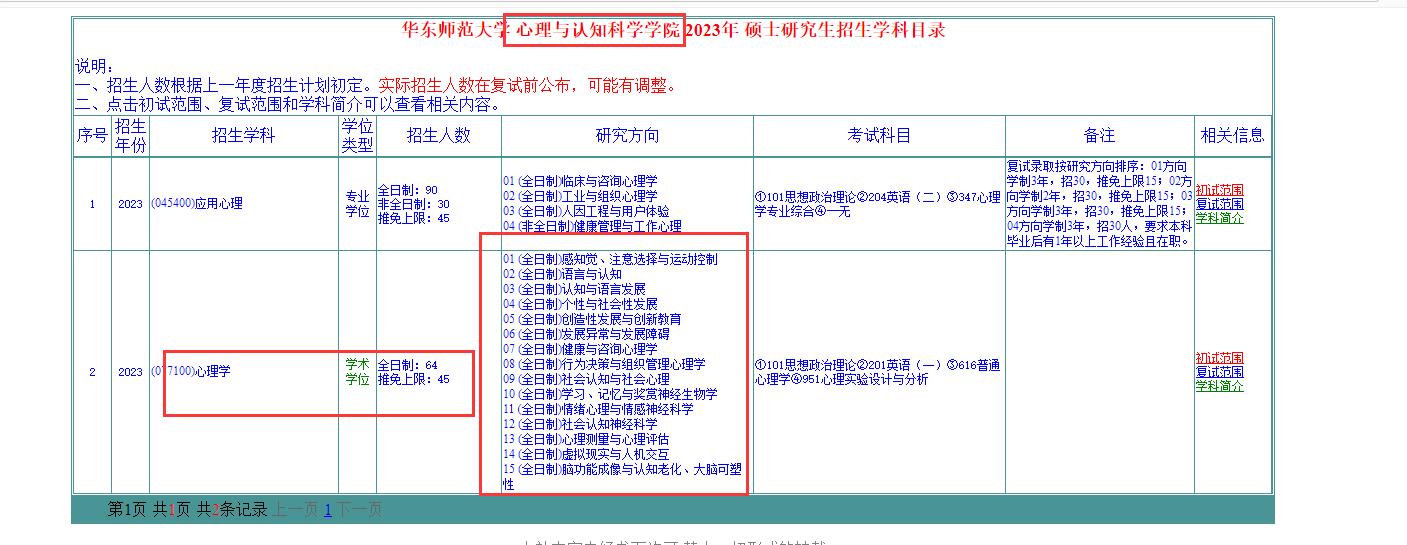Select direction 08 行为决策与组织管理心理学
Viewport: 1407px width, 545px height.
[x=604, y=364]
